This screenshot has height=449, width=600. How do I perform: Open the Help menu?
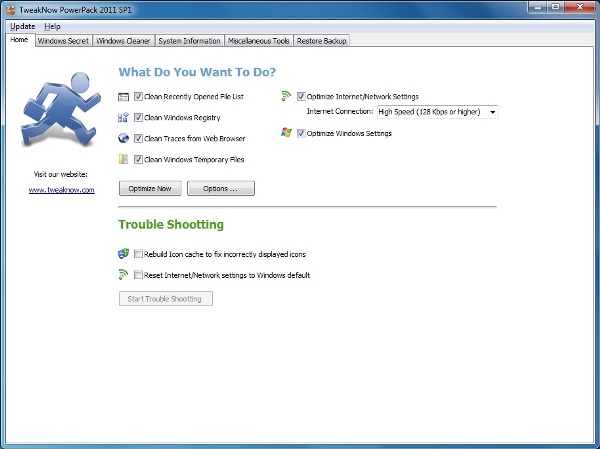[x=52, y=26]
